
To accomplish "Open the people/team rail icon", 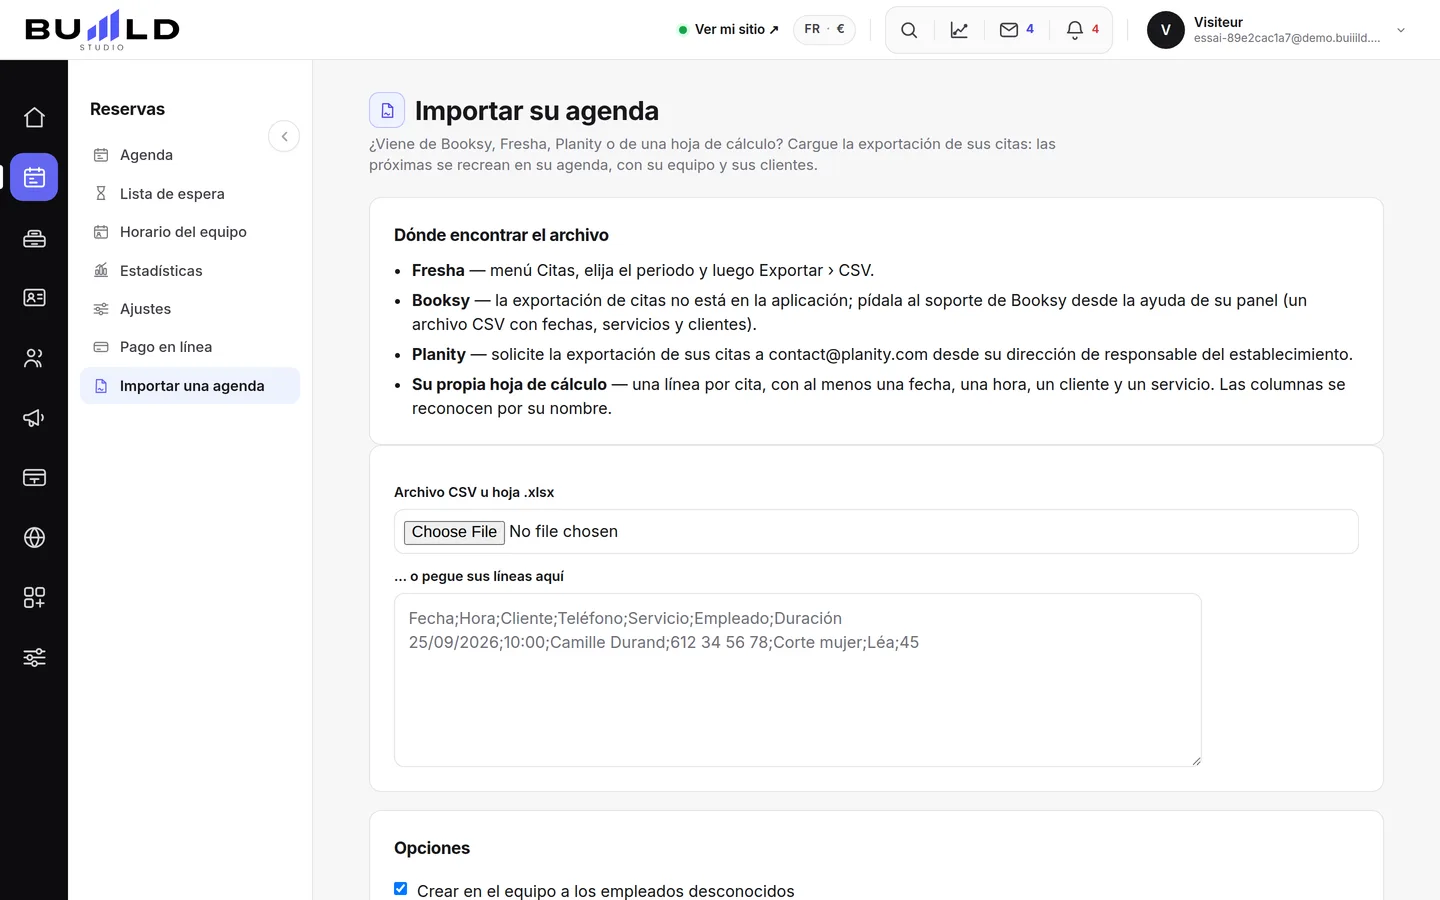I will click(34, 358).
